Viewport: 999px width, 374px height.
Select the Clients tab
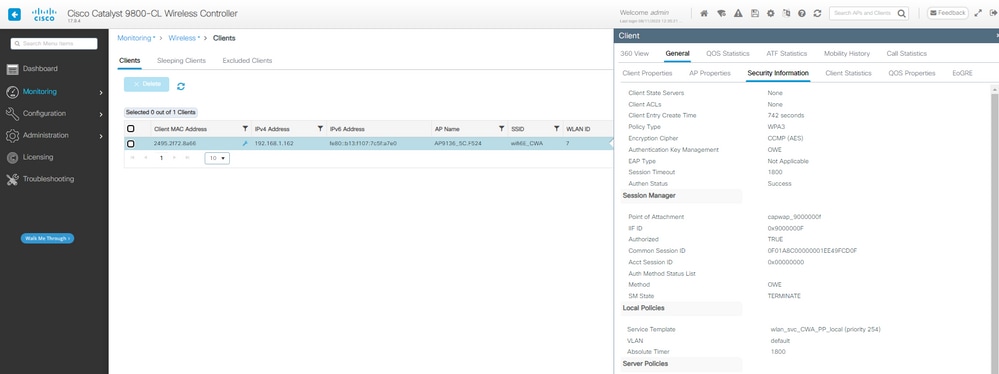click(130, 61)
